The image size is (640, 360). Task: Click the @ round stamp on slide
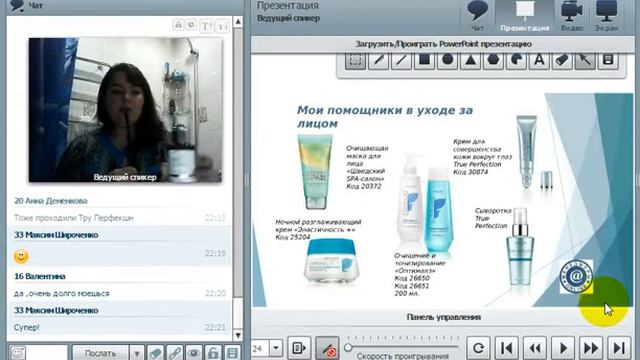[x=576, y=277]
